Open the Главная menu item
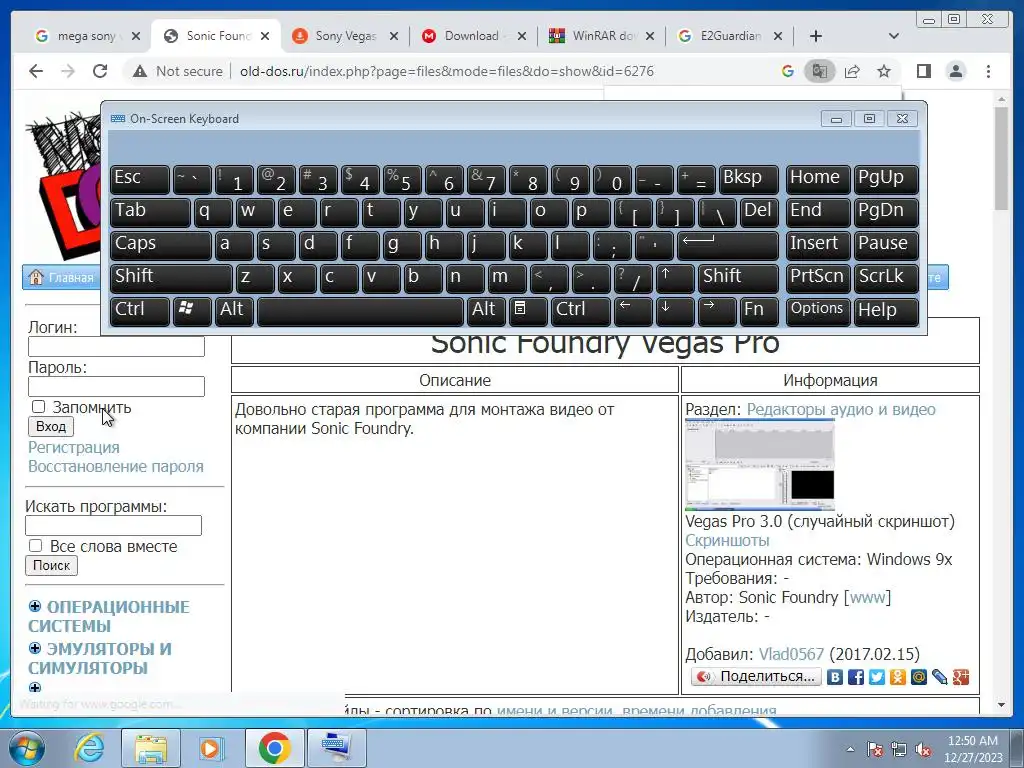Screen dimensions: 1024x768 click(x=62, y=278)
